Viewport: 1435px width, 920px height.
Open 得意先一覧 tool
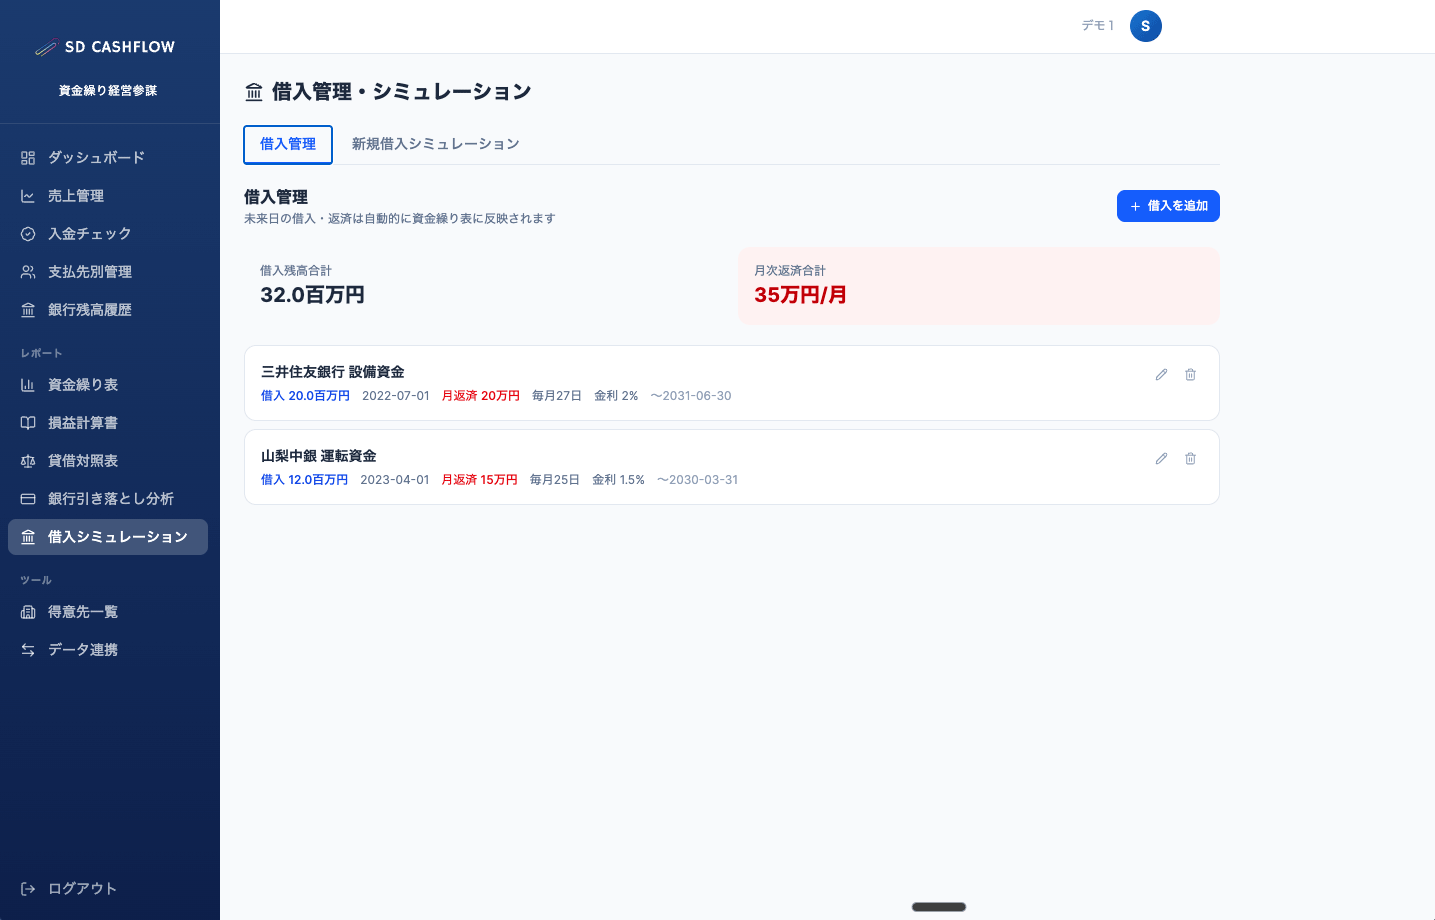tap(108, 612)
